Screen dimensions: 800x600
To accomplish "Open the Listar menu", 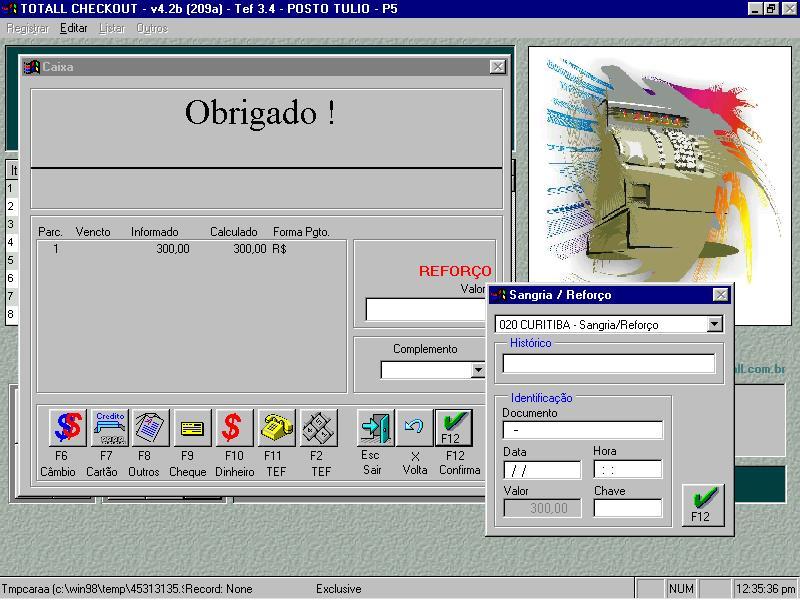I will [112, 29].
